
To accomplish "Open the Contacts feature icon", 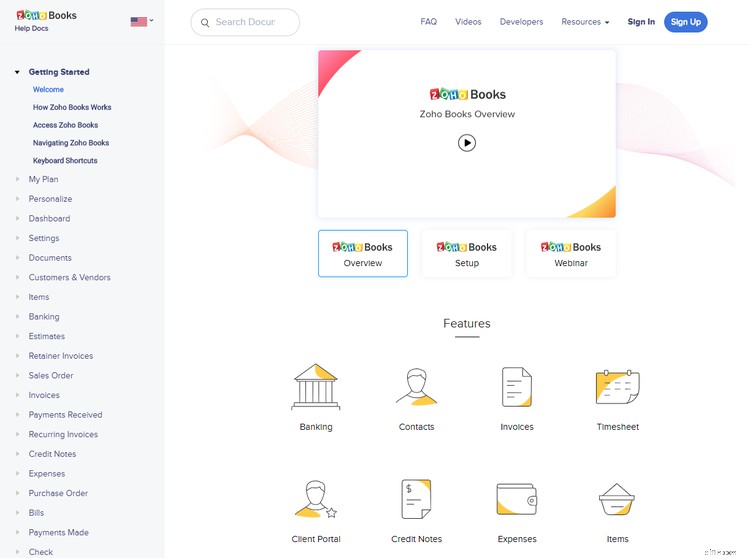I will point(416,387).
